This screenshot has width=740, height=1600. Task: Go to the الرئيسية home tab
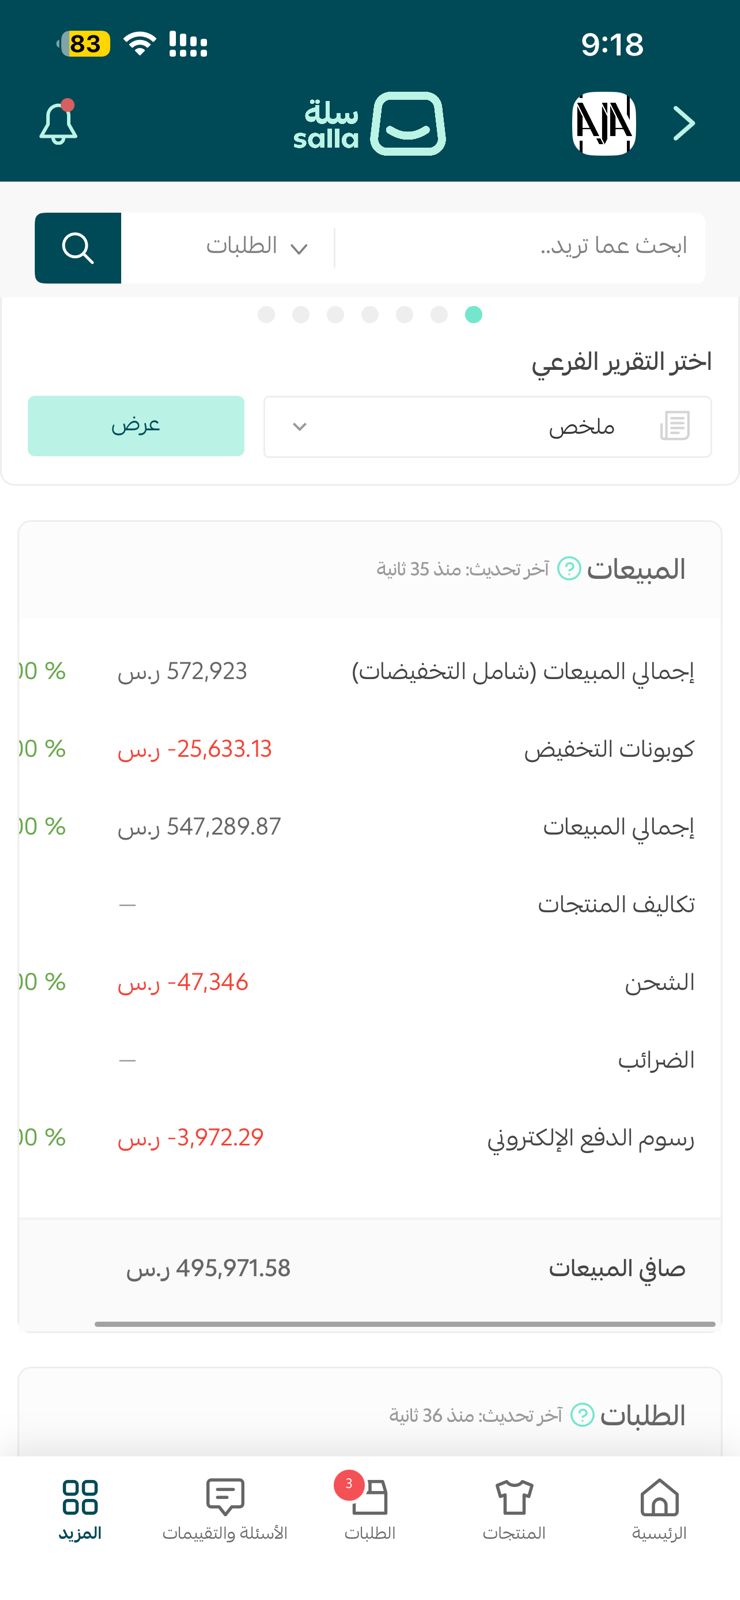point(659,1509)
